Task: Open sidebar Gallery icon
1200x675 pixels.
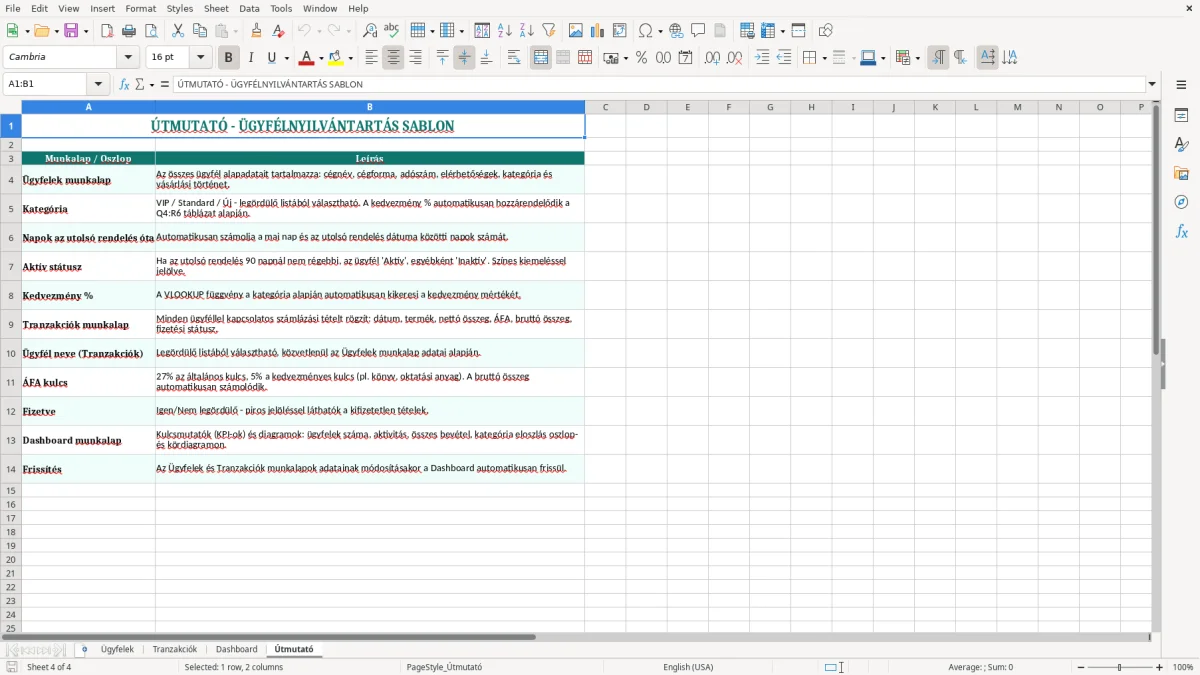Action: (1181, 174)
